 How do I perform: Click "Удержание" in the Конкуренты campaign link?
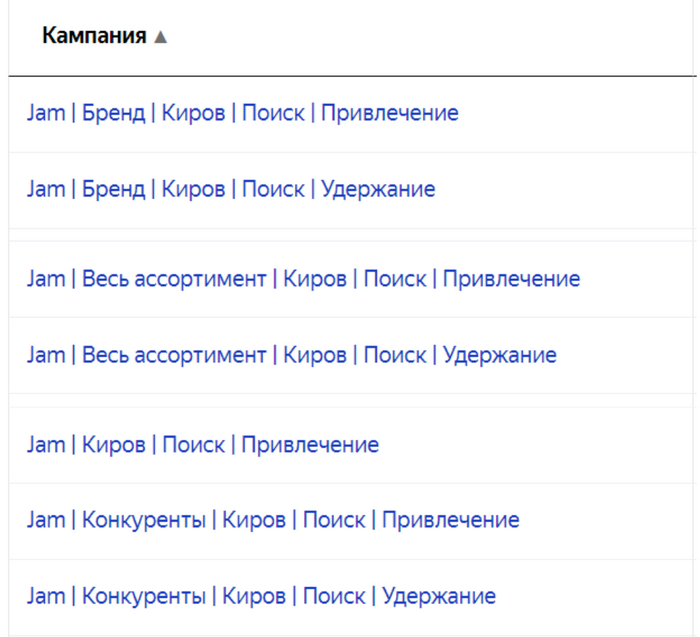439,596
